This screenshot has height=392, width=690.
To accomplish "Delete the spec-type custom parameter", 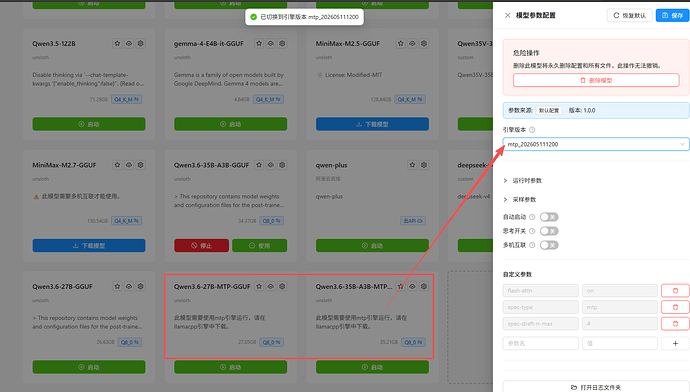I will [x=675, y=307].
